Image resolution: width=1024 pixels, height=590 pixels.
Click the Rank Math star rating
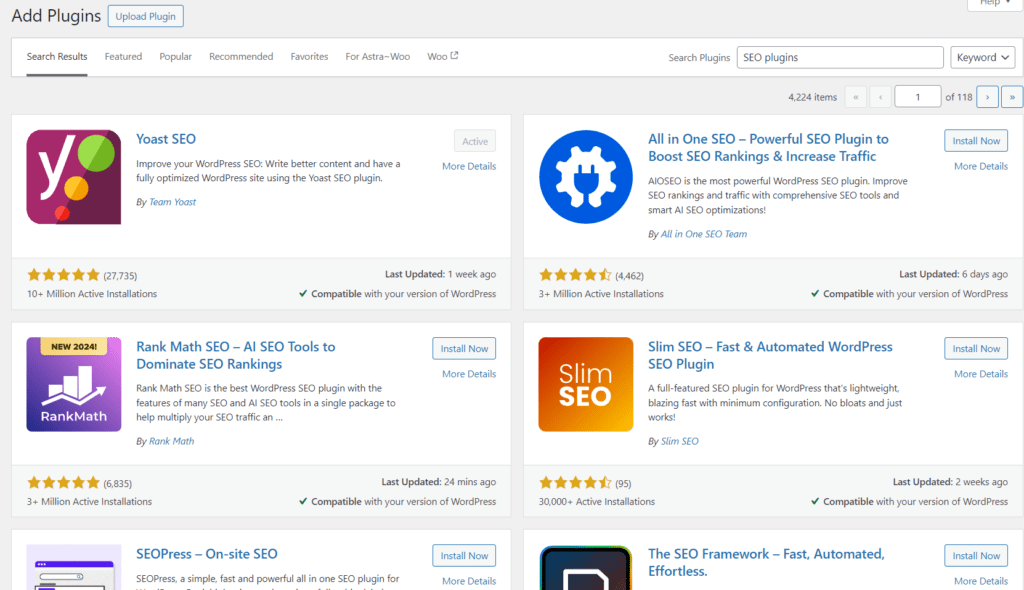click(63, 483)
